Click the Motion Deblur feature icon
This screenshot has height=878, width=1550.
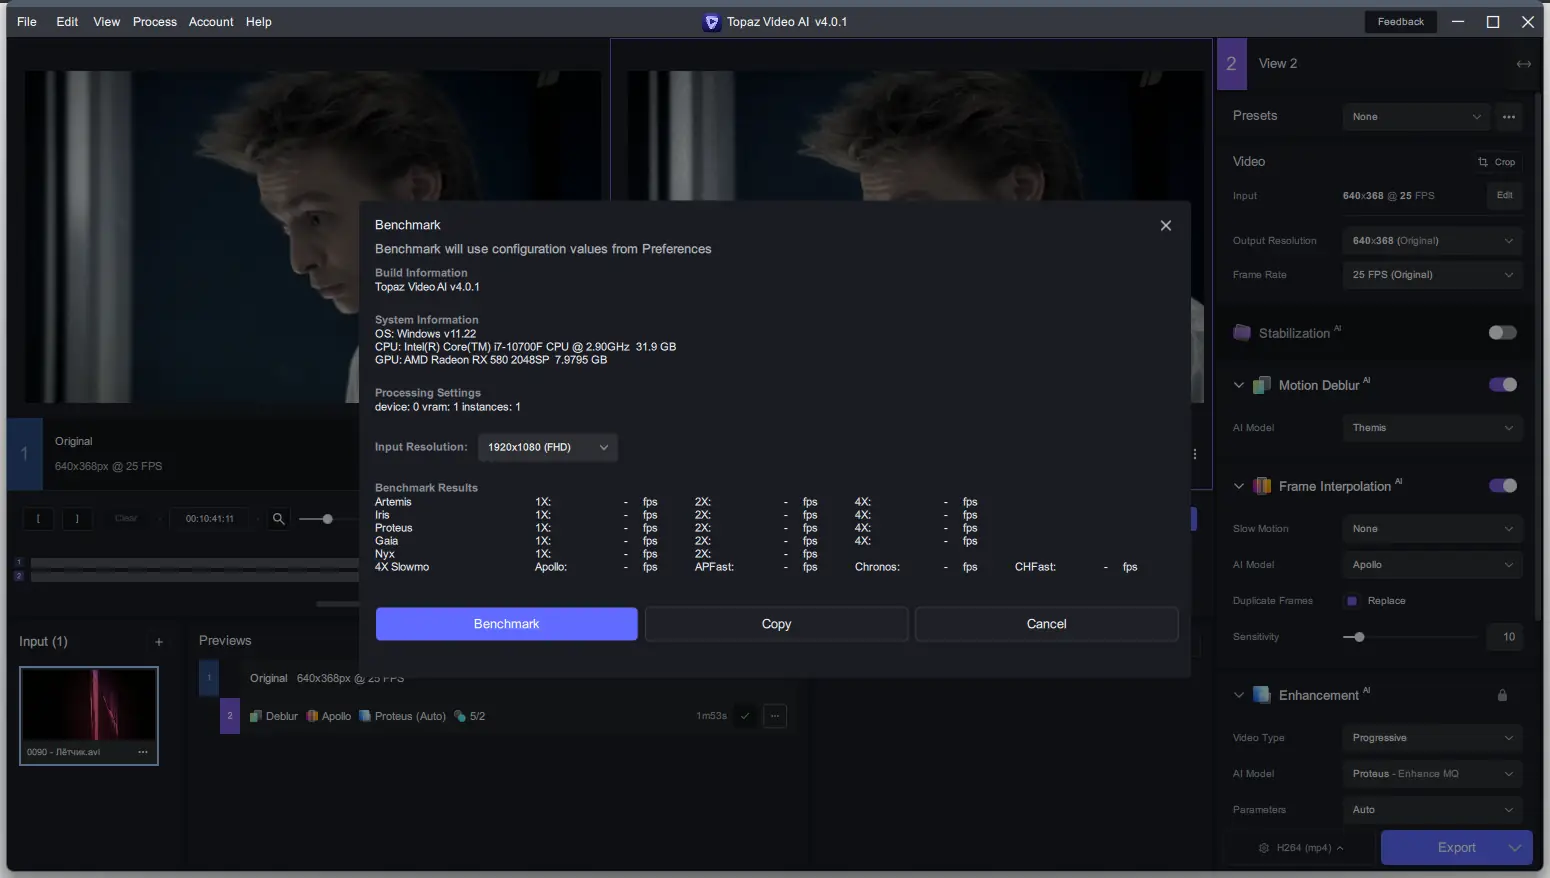coord(1262,385)
